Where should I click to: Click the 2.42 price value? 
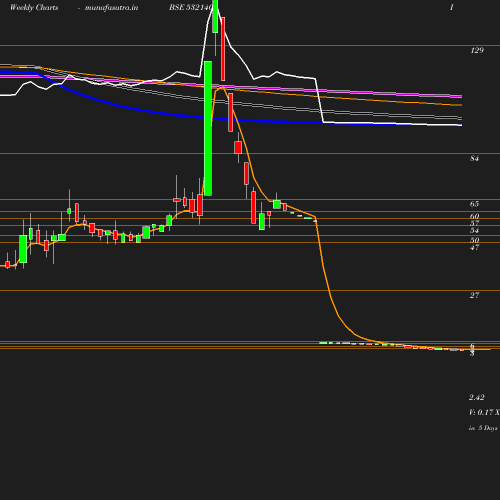coord(477,397)
